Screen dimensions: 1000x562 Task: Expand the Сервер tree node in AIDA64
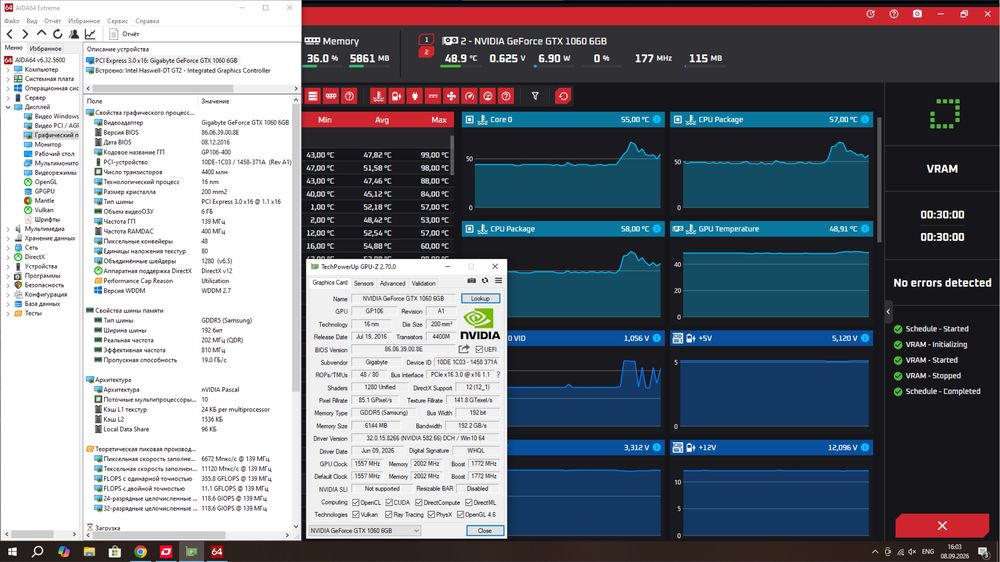pyautogui.click(x=8, y=98)
